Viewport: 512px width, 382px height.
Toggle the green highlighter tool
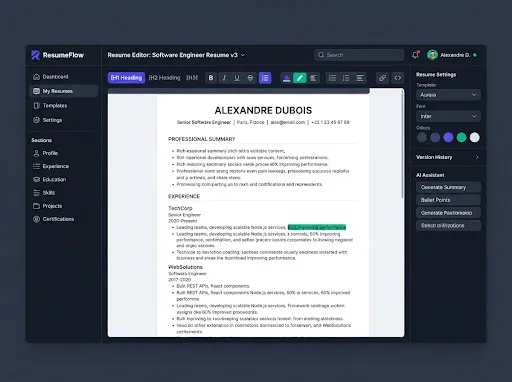pyautogui.click(x=300, y=78)
